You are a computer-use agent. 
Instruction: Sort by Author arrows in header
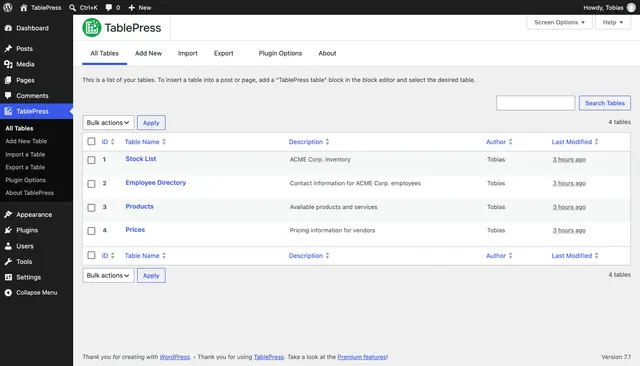(511, 142)
